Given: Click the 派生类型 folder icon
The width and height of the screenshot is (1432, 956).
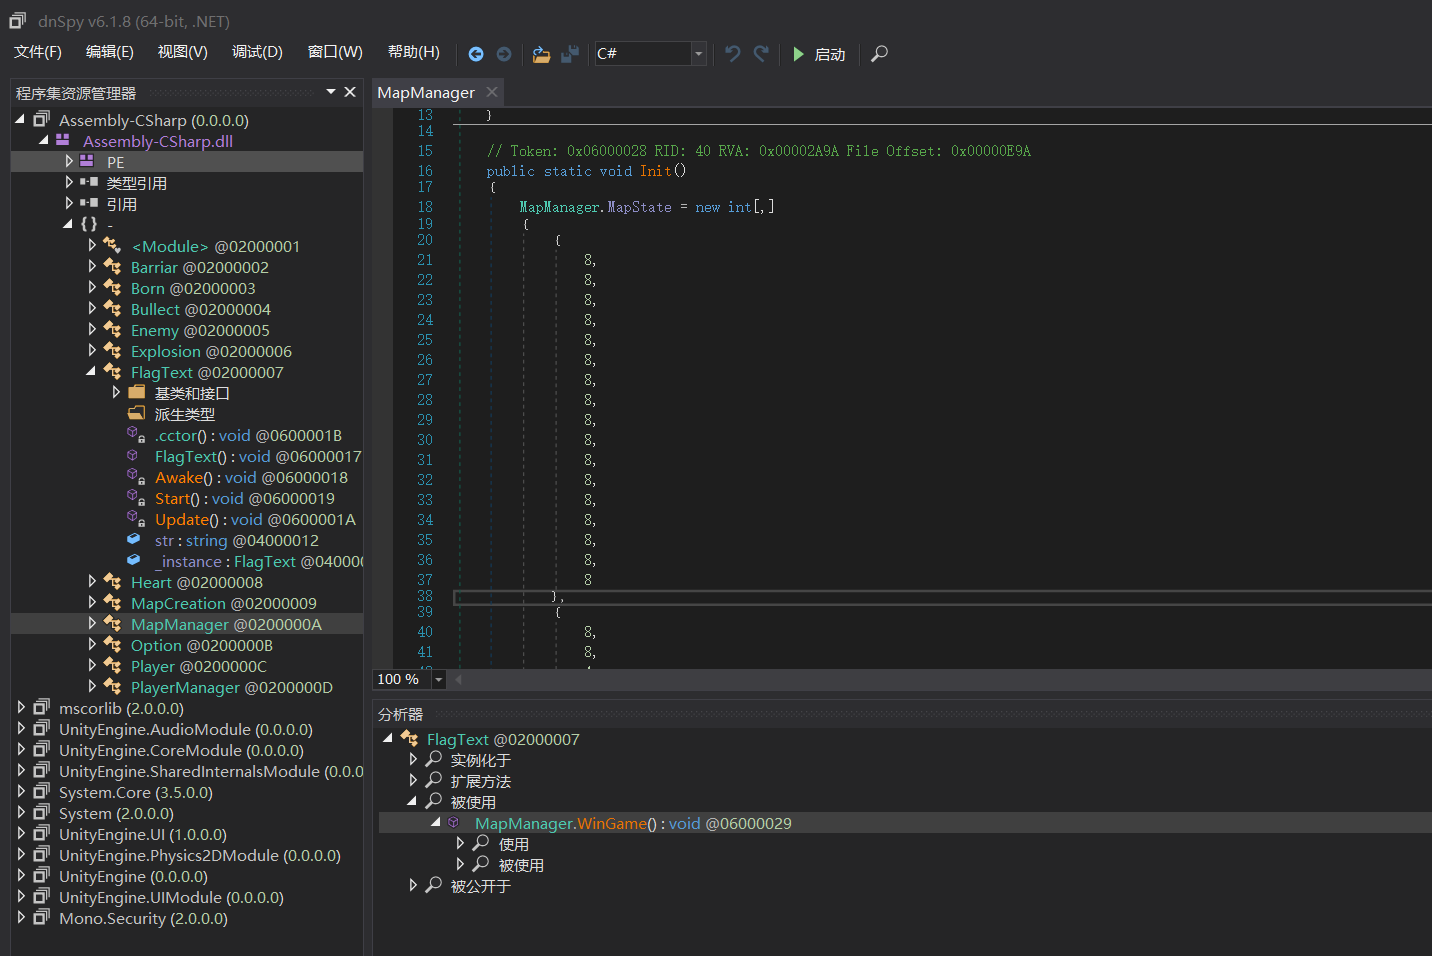Looking at the screenshot, I should 137,413.
